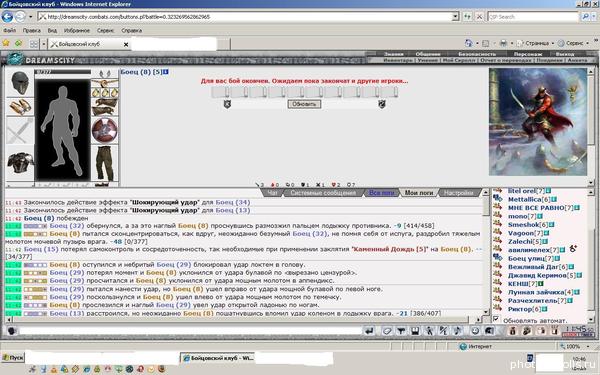Click the music note sound icon
The height and width of the screenshot is (375, 600).
(x=457, y=331)
